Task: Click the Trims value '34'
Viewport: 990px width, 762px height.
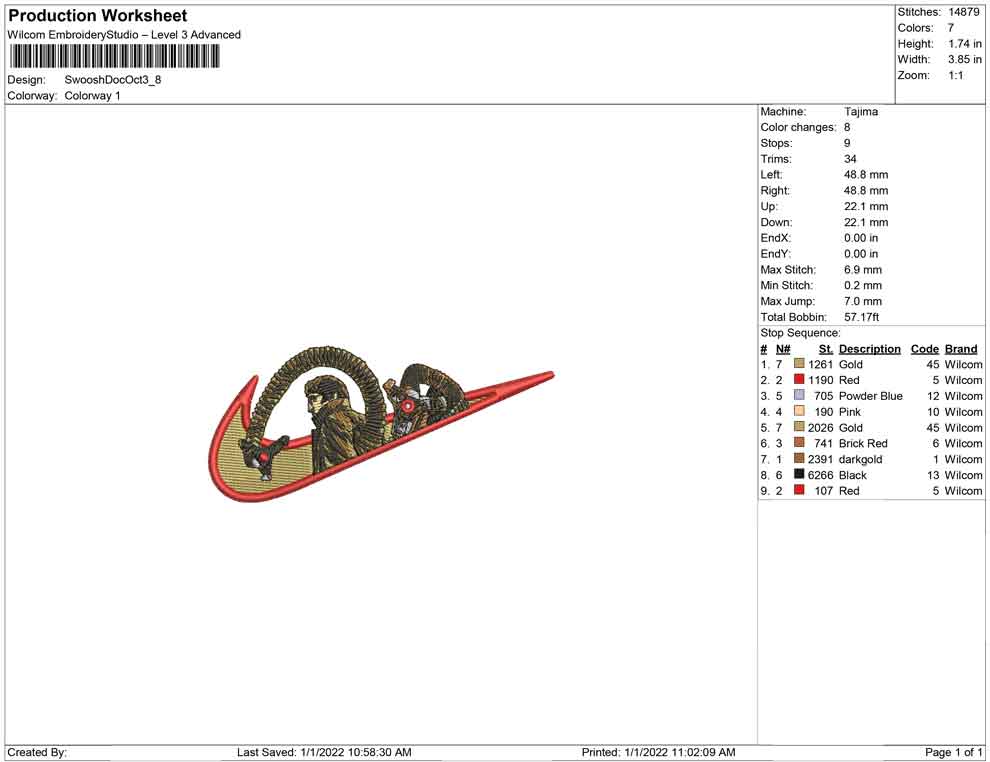Action: [x=850, y=159]
